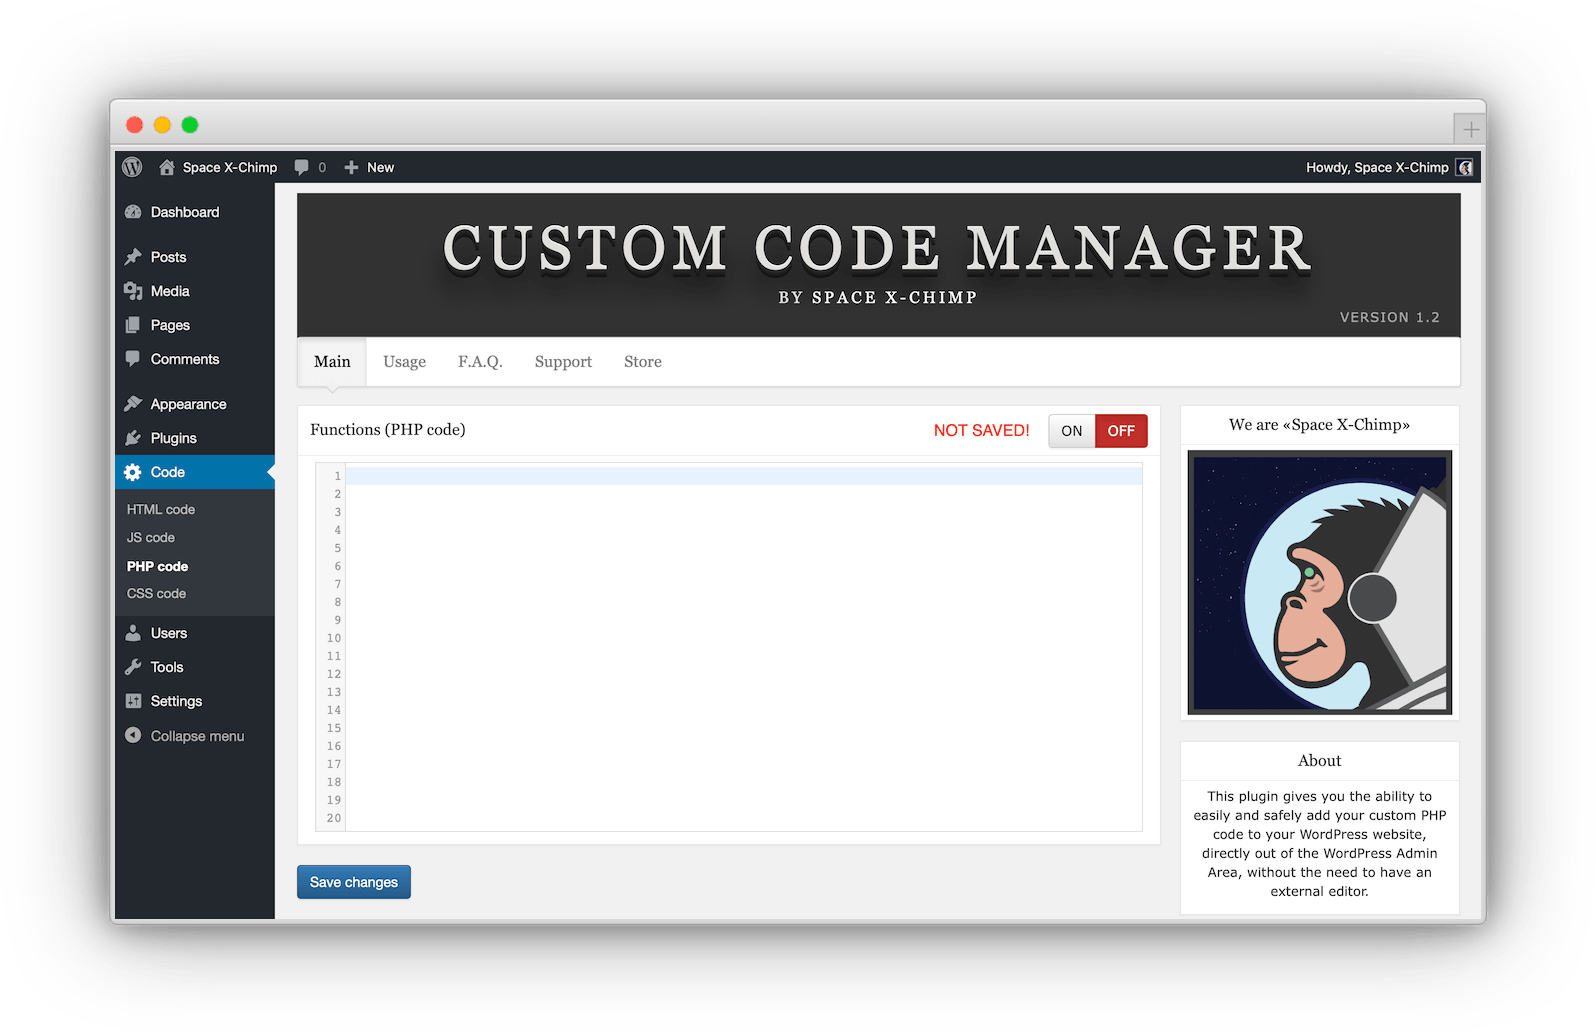The width and height of the screenshot is (1596, 1035).
Task: Open the F.A.Q. tab
Action: (x=480, y=362)
